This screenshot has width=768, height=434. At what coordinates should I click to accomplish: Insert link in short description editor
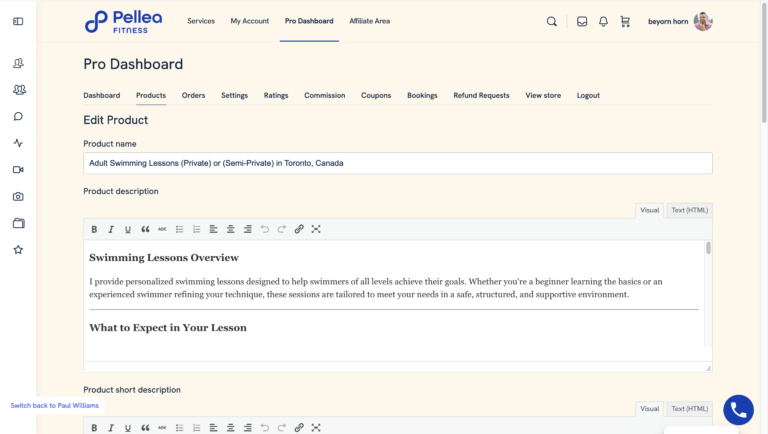pyautogui.click(x=299, y=428)
